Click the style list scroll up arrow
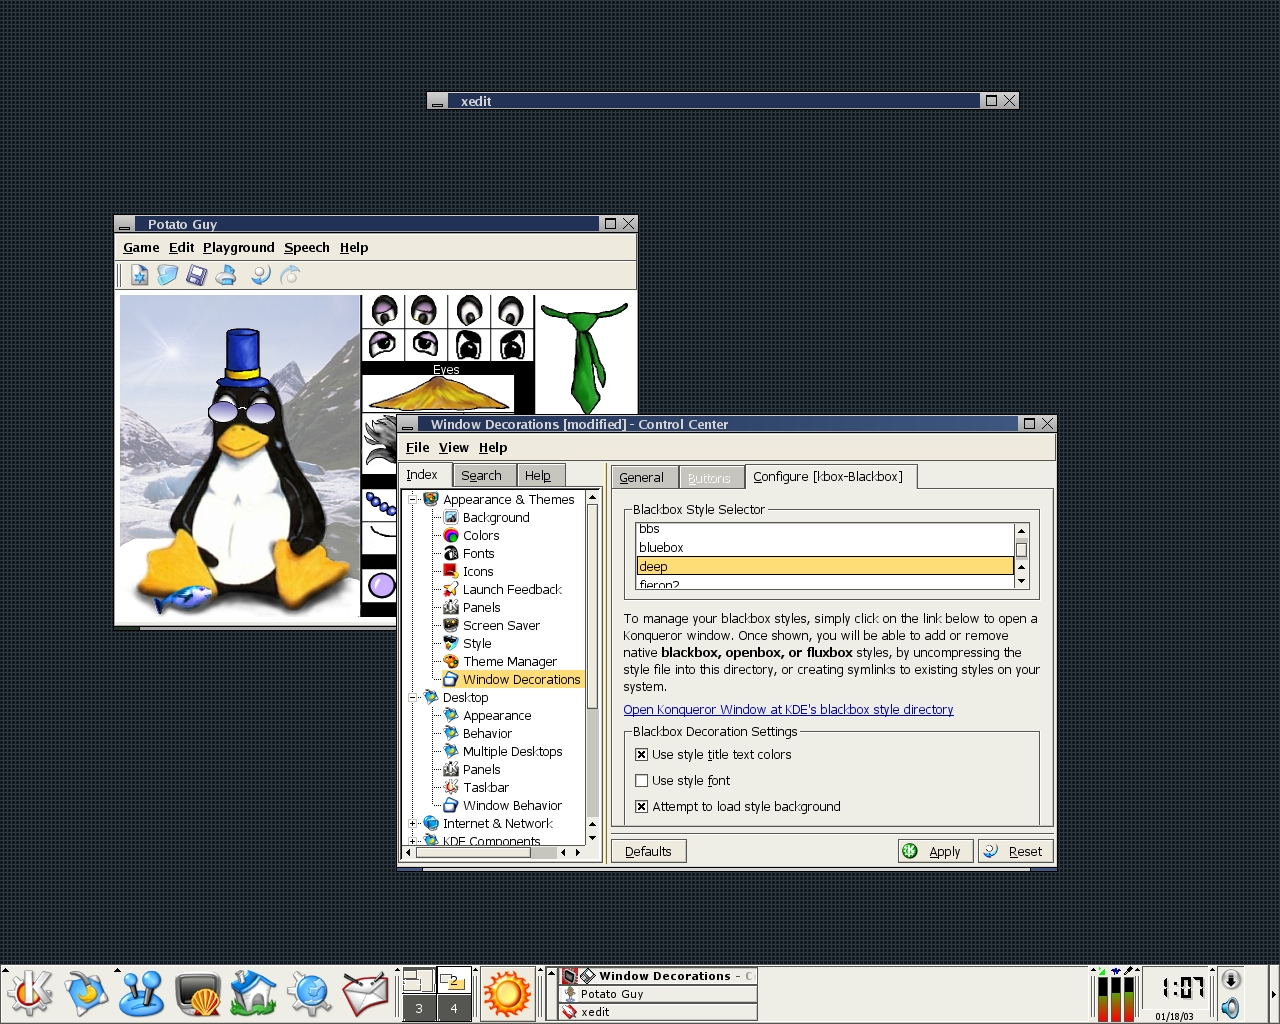The height and width of the screenshot is (1024, 1280). click(1021, 531)
